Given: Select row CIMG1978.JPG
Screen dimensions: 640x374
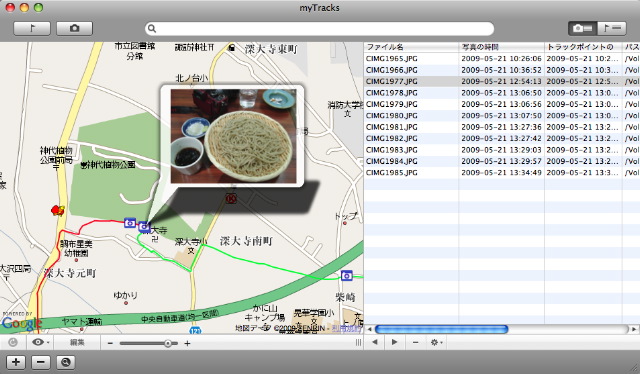Looking at the screenshot, I should pyautogui.click(x=502, y=93).
